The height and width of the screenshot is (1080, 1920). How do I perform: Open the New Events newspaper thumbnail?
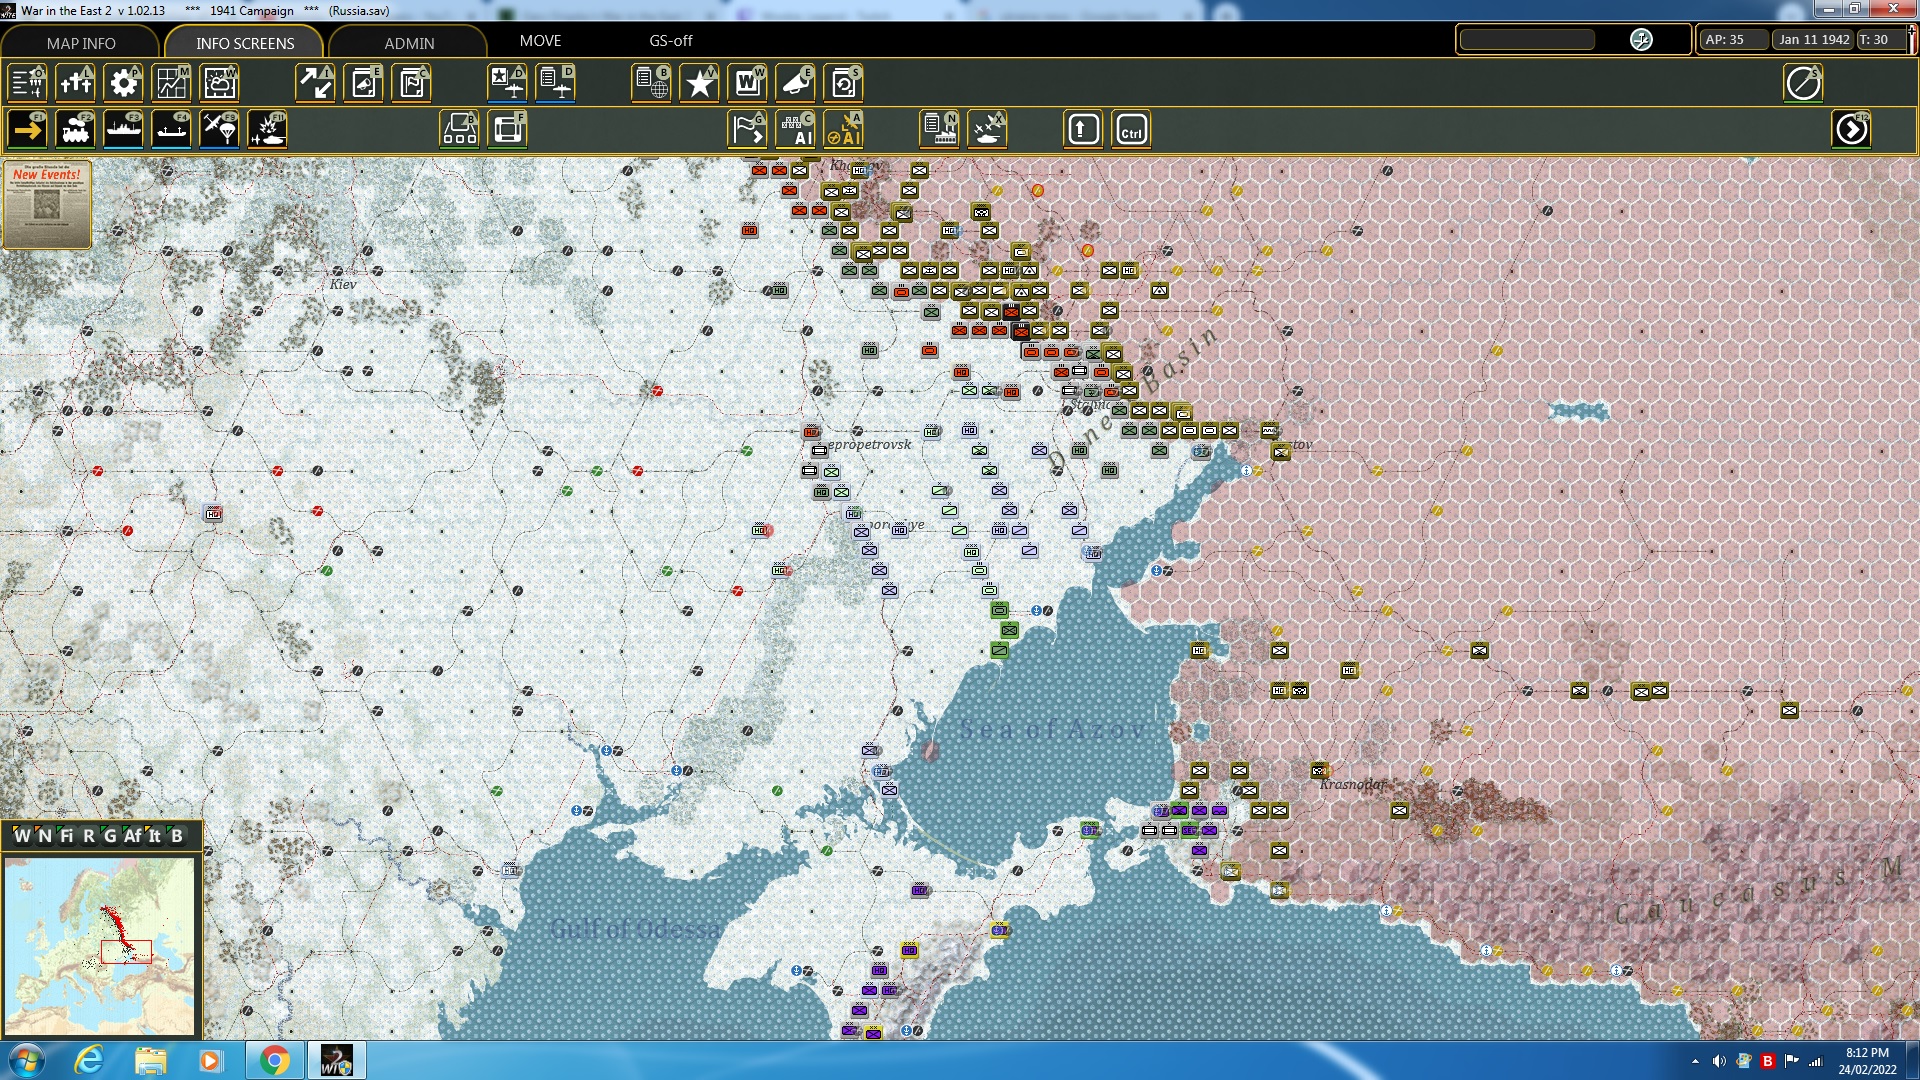pyautogui.click(x=47, y=204)
